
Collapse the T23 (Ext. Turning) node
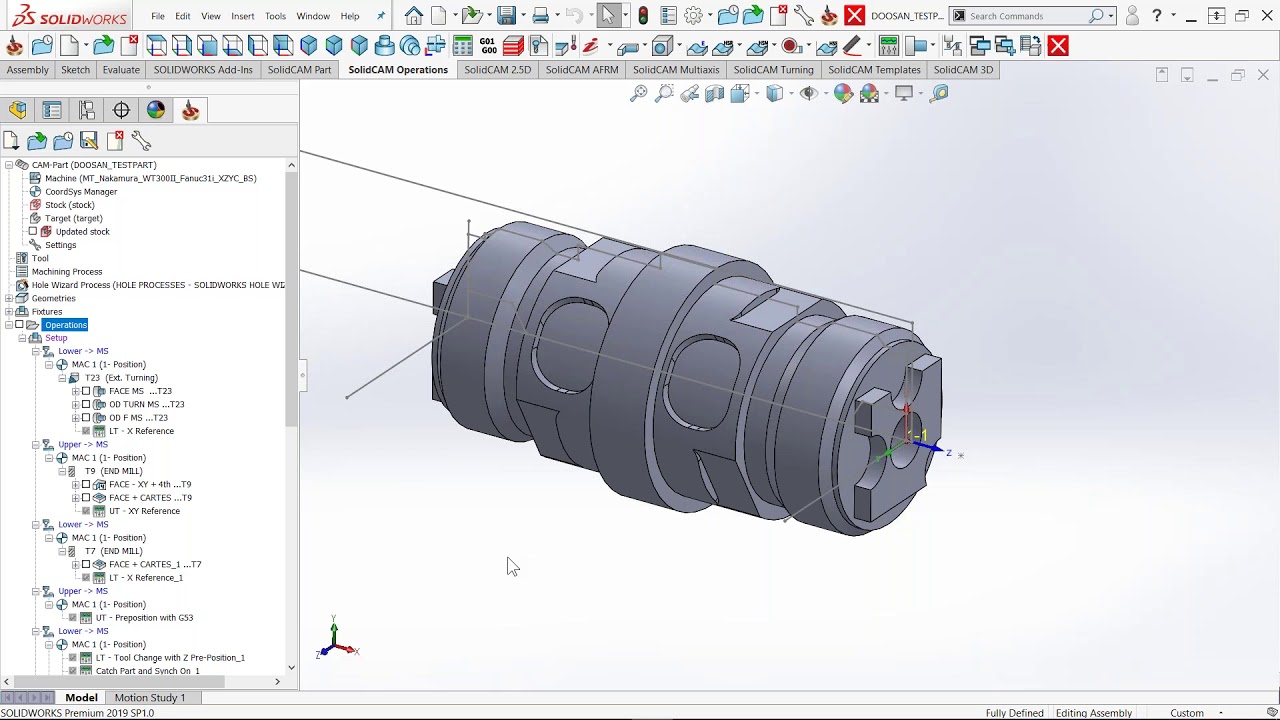(x=62, y=378)
